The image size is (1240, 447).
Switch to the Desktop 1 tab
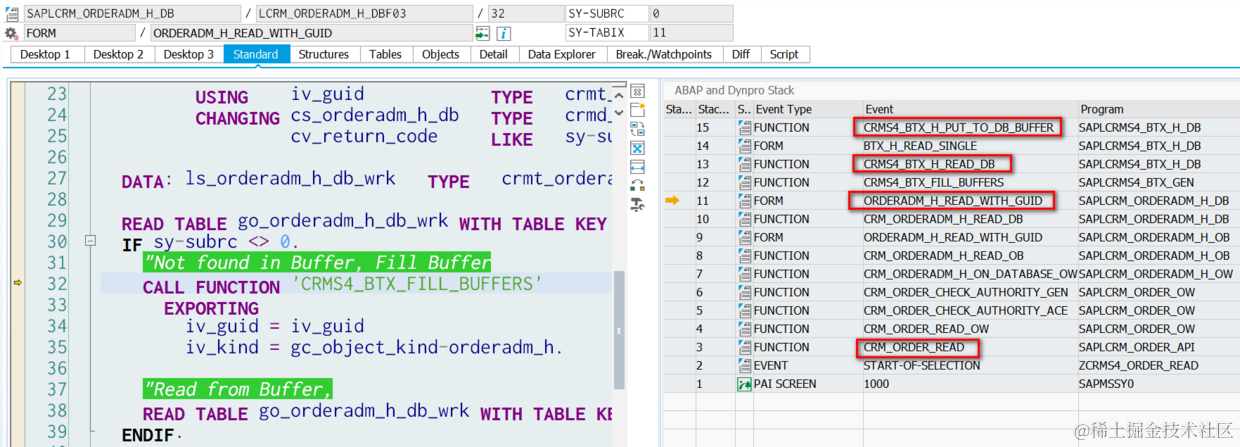pyautogui.click(x=45, y=54)
